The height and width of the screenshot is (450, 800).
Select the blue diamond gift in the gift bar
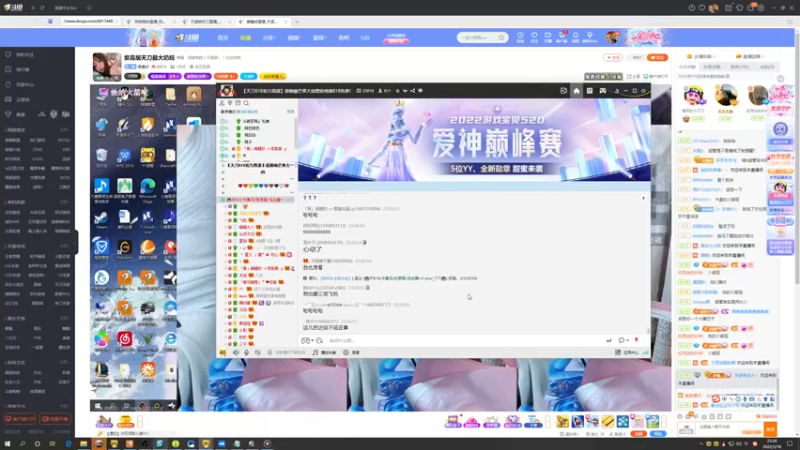512,421
